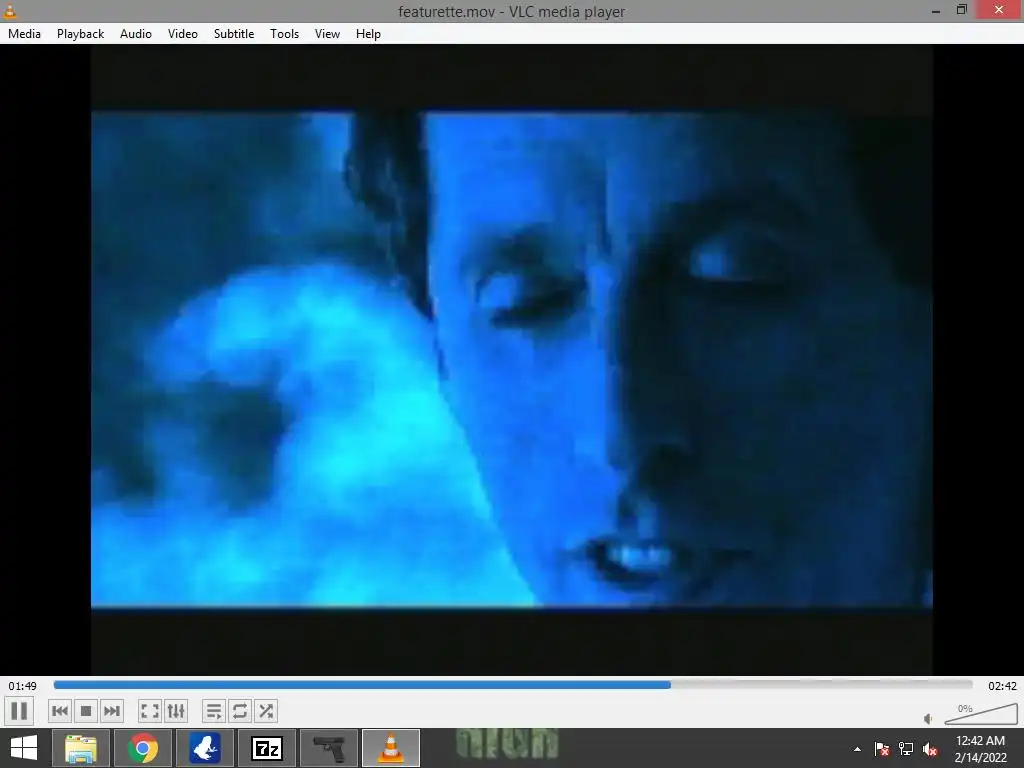Open the Tools menu

coord(284,34)
